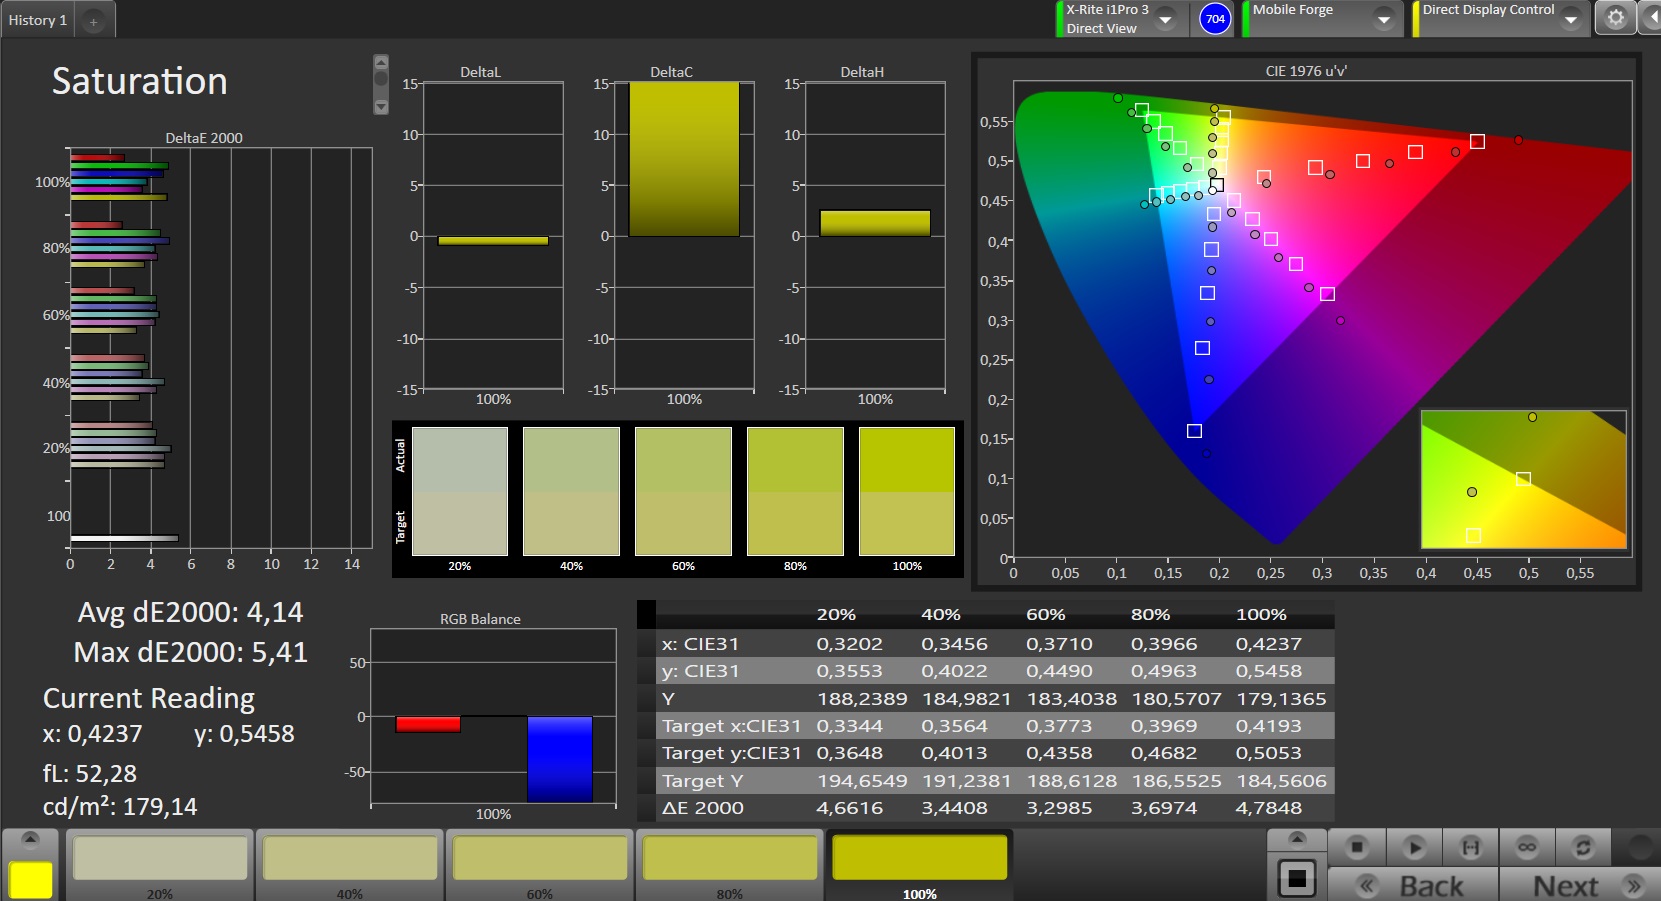The image size is (1661, 901).
Task: Switch to the History 1 tab
Action: pos(38,20)
